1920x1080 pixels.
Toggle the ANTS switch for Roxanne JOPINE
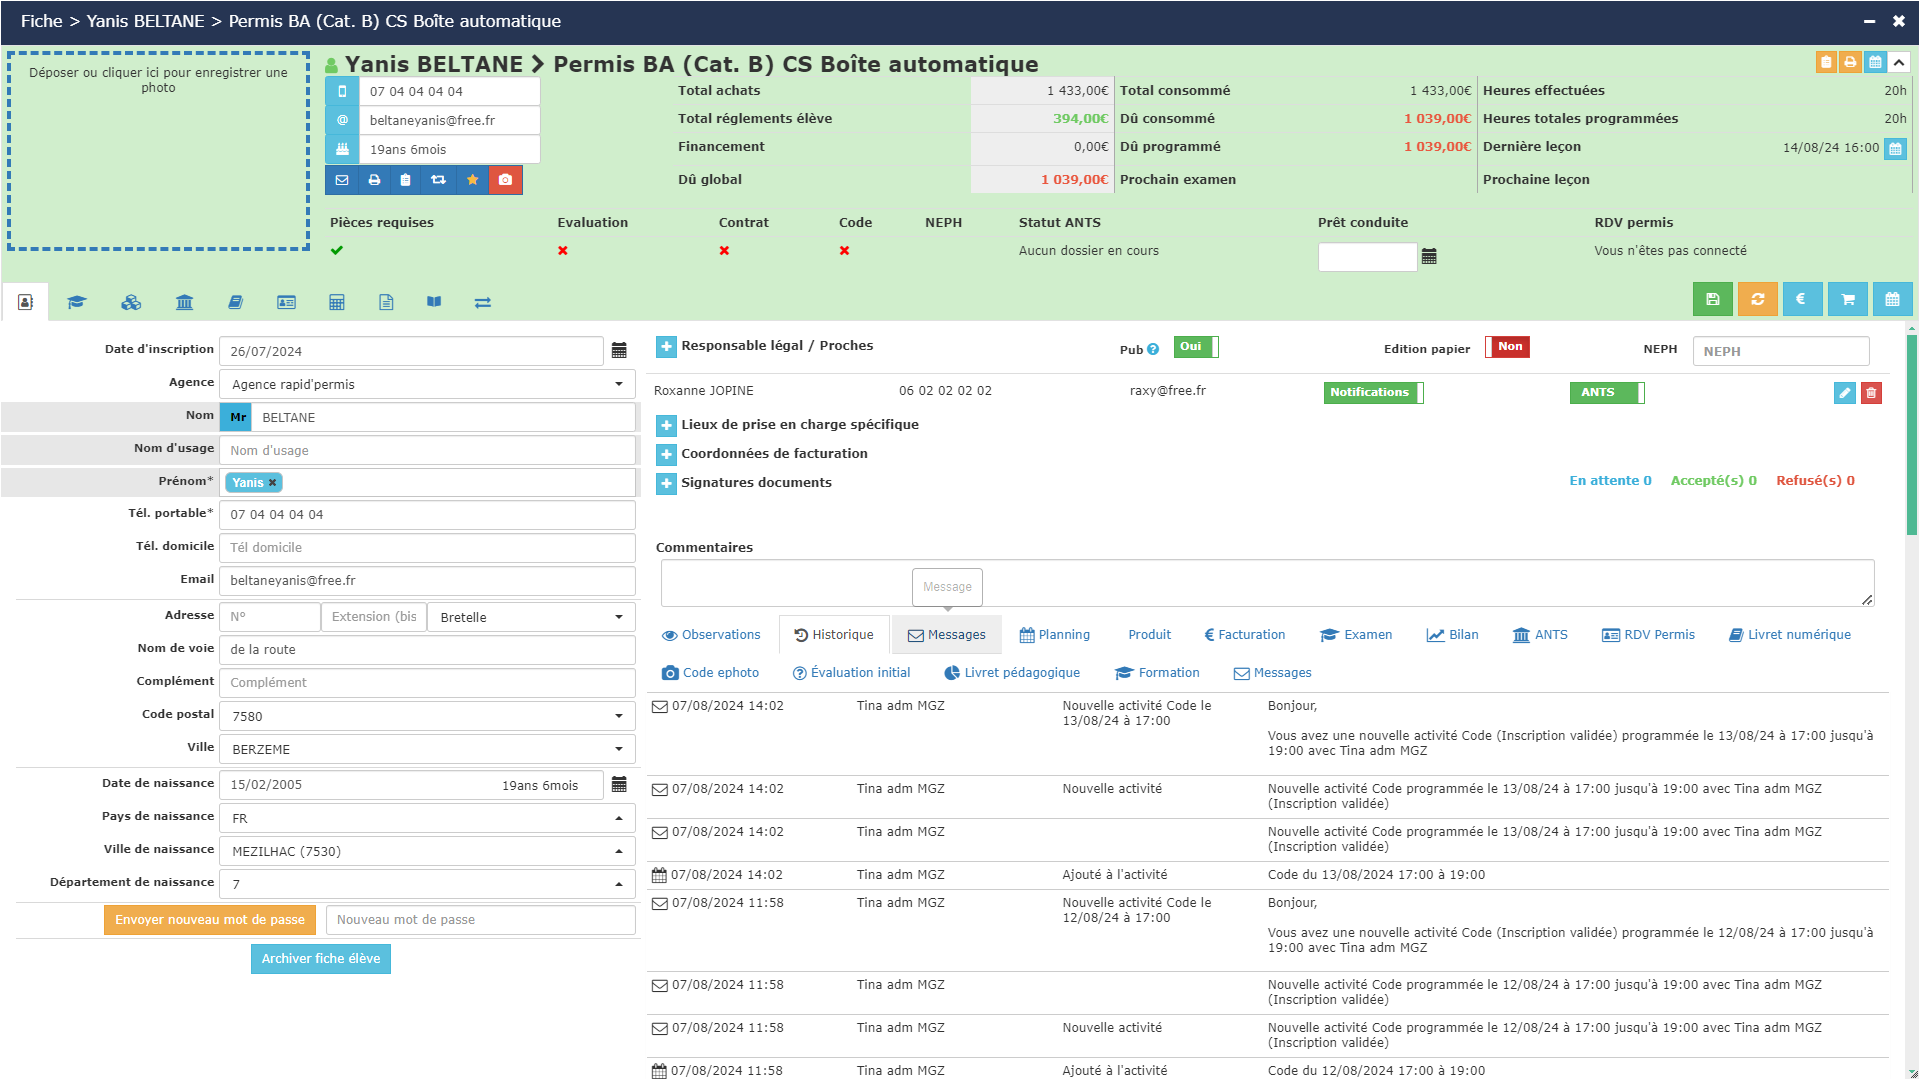click(x=1607, y=393)
